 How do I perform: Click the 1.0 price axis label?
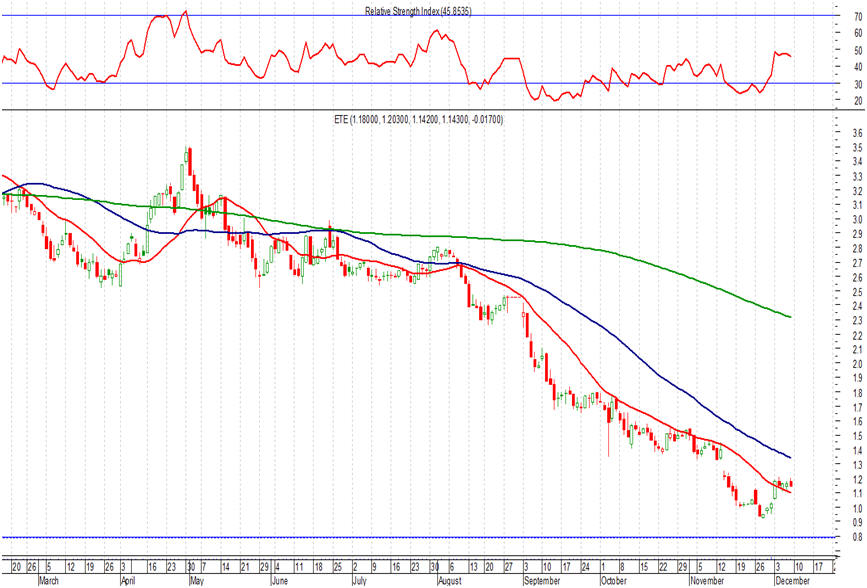pos(858,509)
